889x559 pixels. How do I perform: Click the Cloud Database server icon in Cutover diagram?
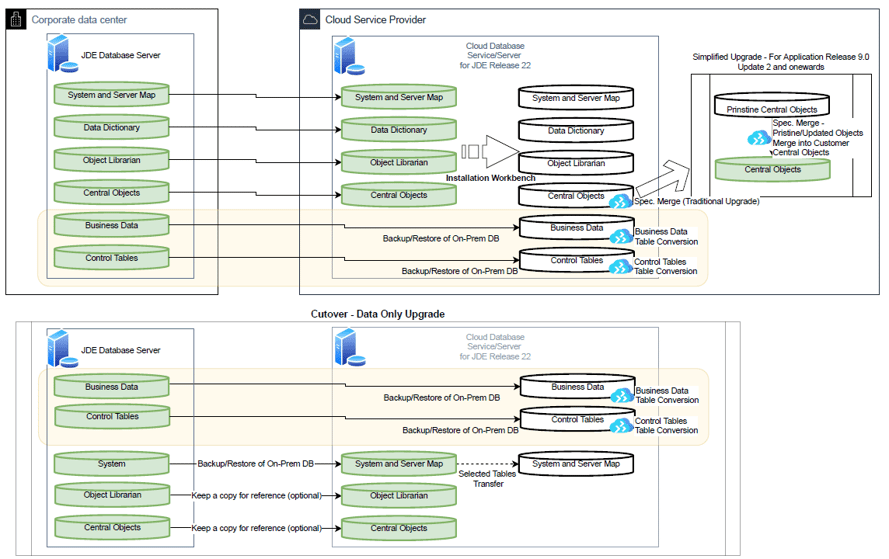click(349, 348)
